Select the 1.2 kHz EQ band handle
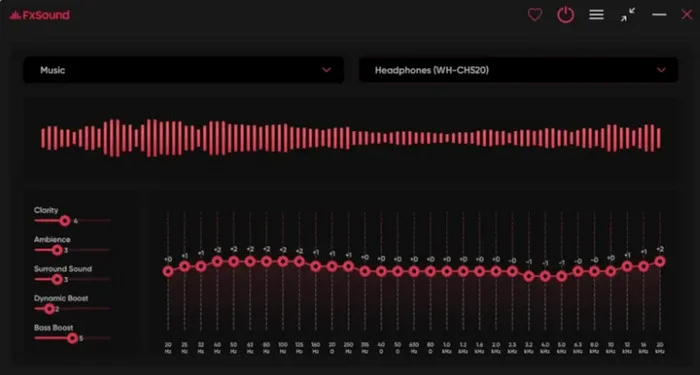This screenshot has width=700, height=375. tap(463, 271)
